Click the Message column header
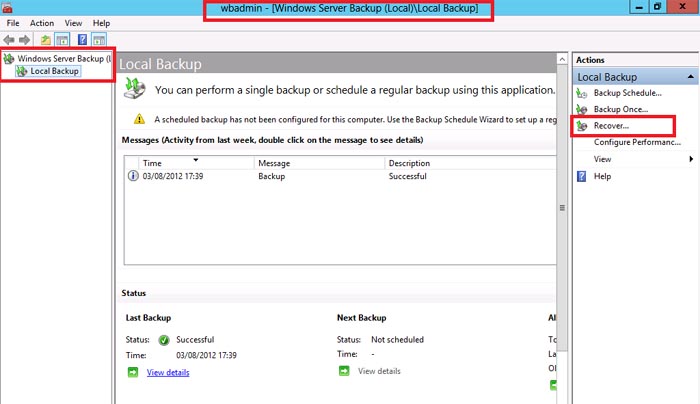The height and width of the screenshot is (404, 700). pyautogui.click(x=319, y=163)
